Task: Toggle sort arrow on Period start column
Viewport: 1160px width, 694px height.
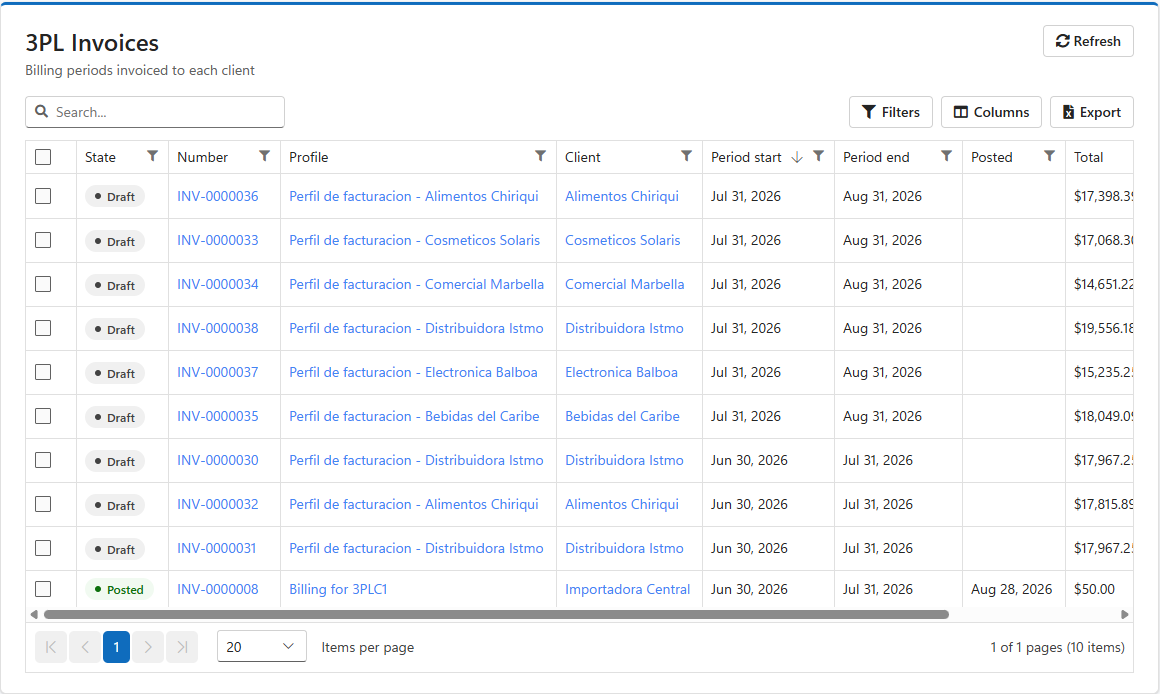Action: 797,157
